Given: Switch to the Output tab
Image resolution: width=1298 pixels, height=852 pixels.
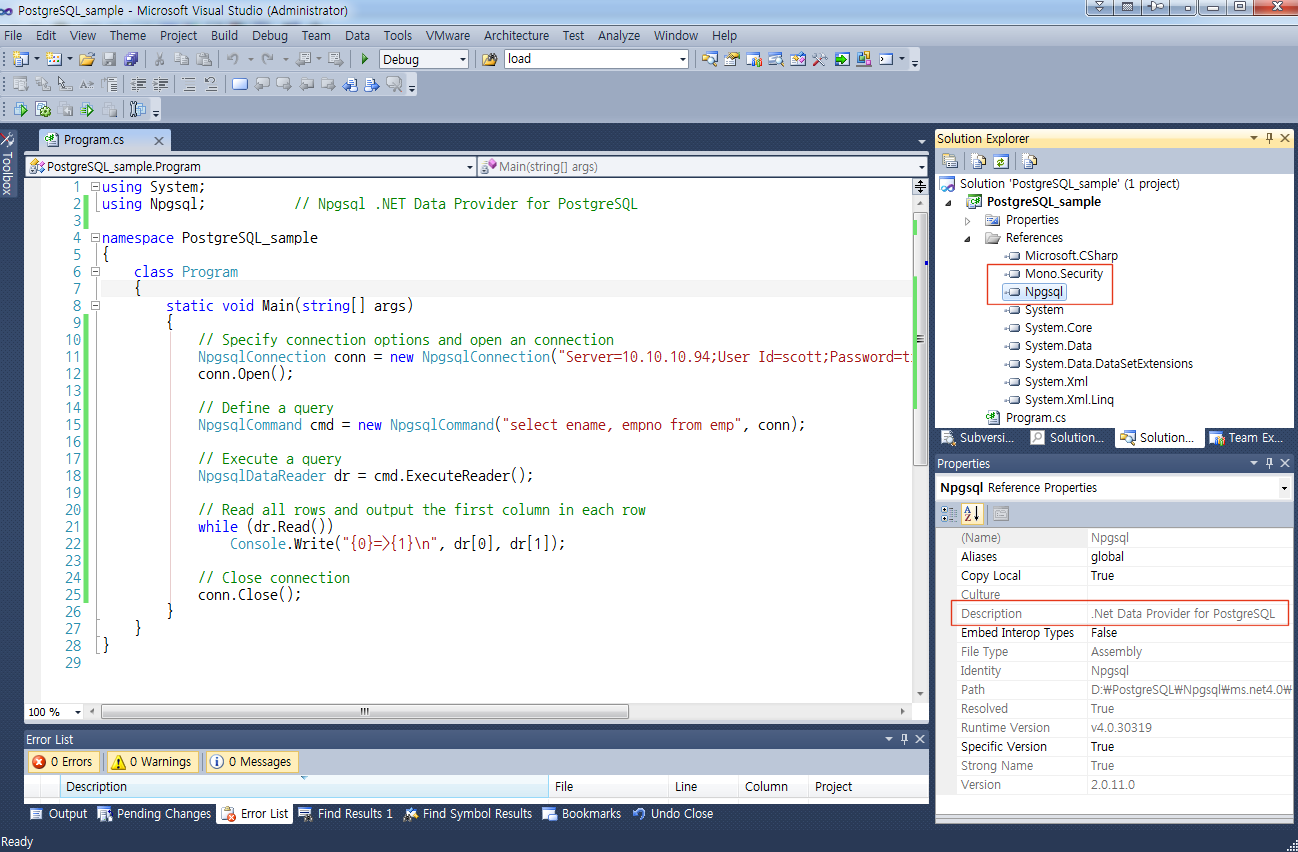Looking at the screenshot, I should pyautogui.click(x=59, y=814).
